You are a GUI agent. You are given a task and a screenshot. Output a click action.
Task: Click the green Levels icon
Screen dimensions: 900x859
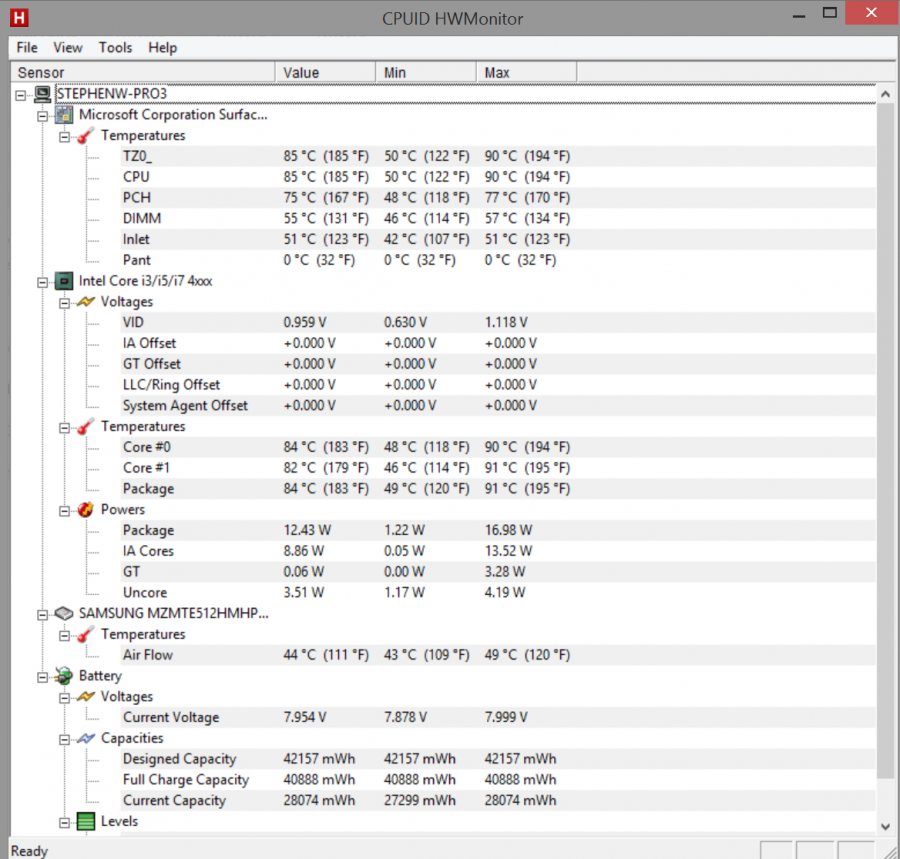[86, 822]
